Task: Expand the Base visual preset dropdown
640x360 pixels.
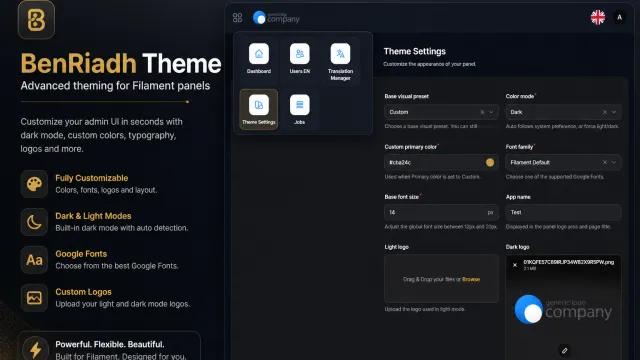Action: [491, 112]
